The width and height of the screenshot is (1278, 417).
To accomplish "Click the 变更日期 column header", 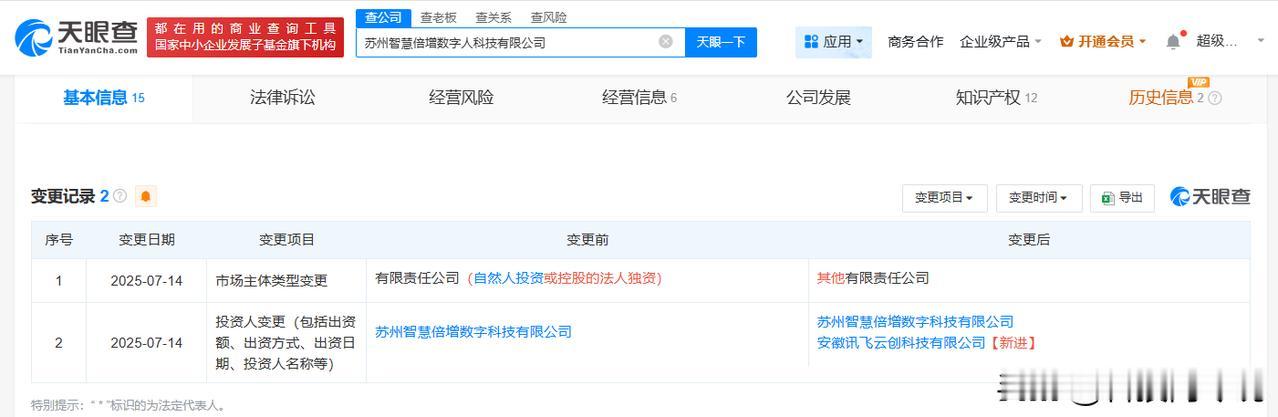I will [x=147, y=240].
